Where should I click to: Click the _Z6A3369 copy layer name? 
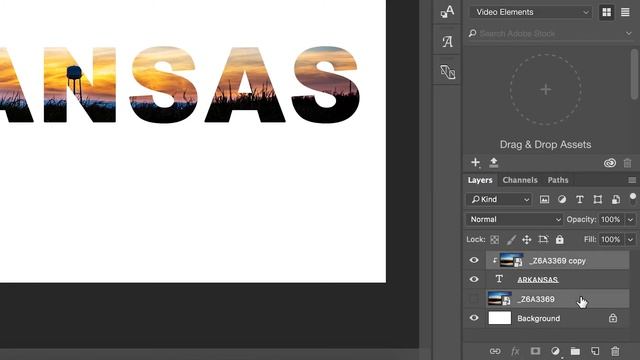coord(557,260)
